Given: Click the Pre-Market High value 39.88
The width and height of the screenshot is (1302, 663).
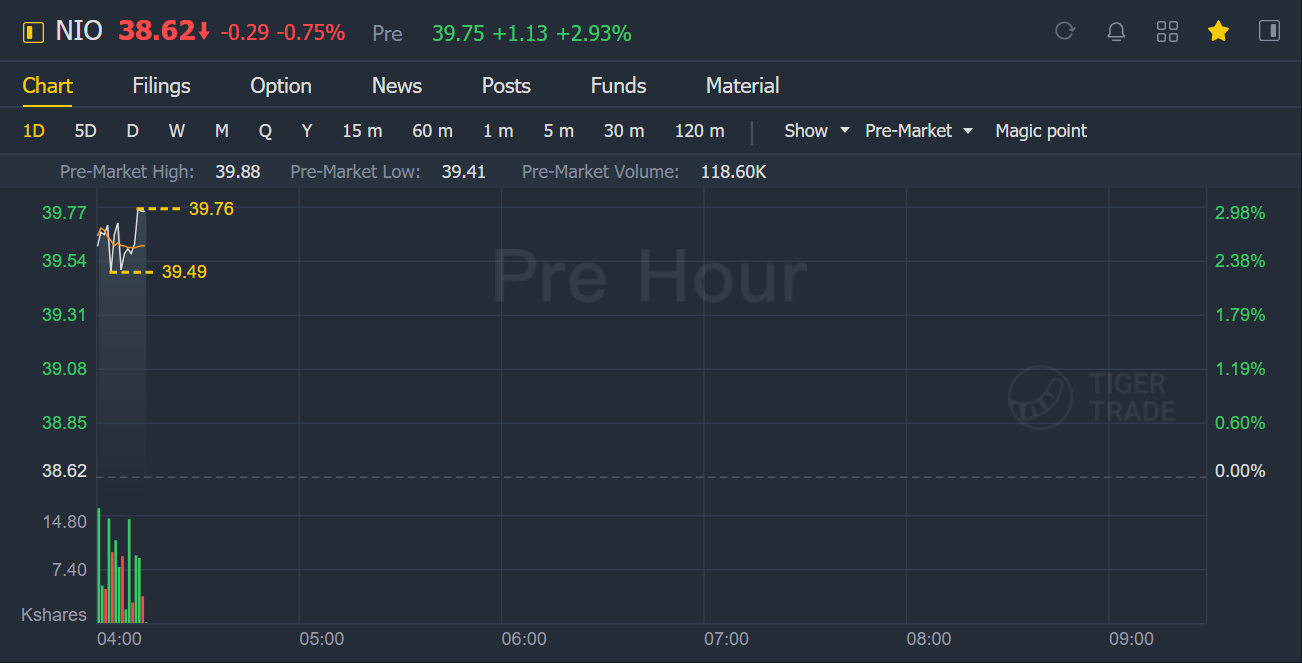Looking at the screenshot, I should point(238,172).
